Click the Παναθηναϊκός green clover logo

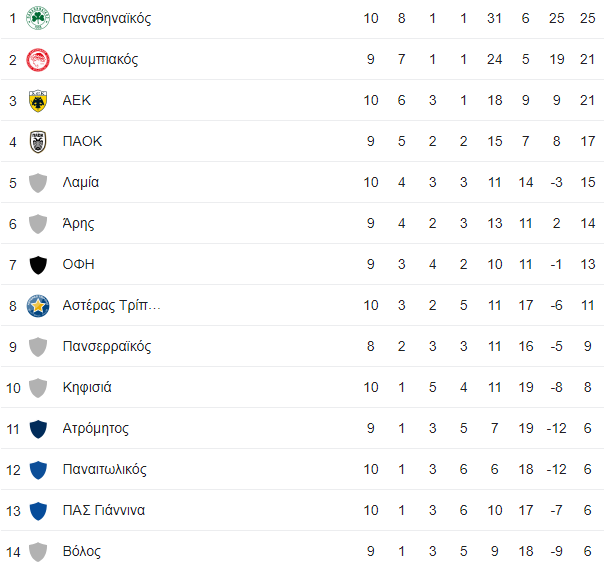click(38, 18)
